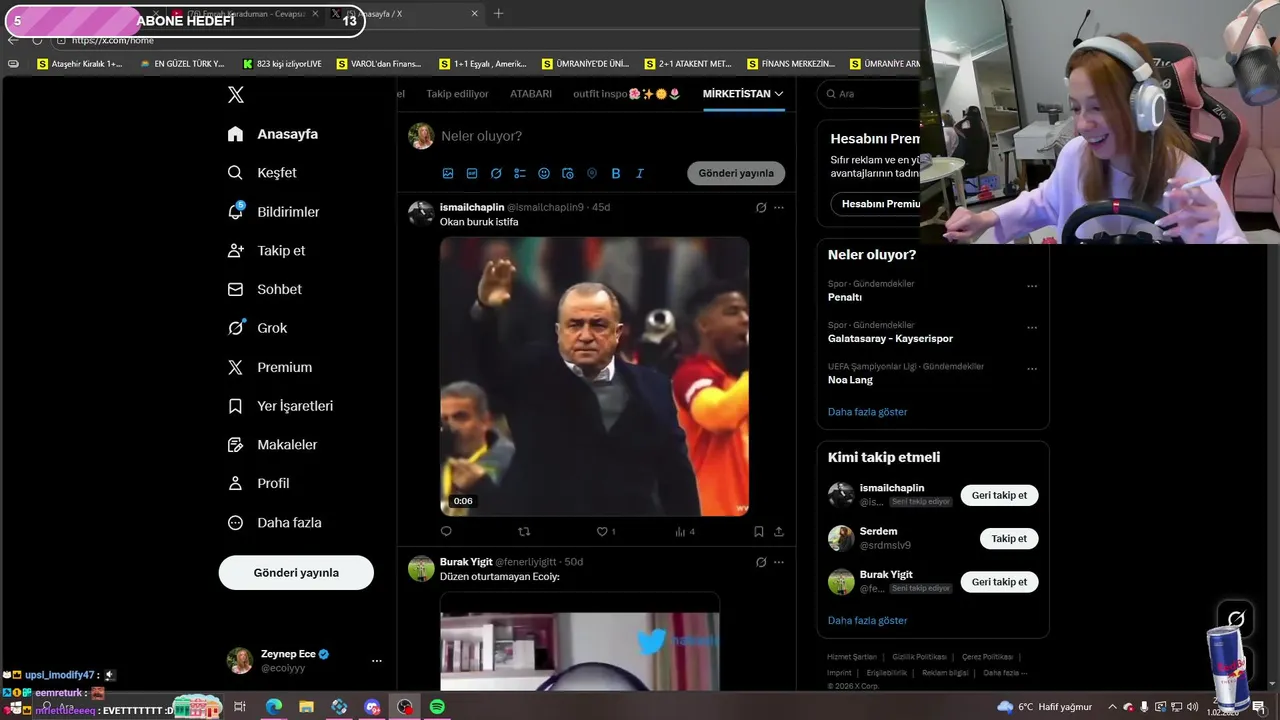1280x720 pixels.
Task: Open Takip et in sidebar
Action: 266,251
